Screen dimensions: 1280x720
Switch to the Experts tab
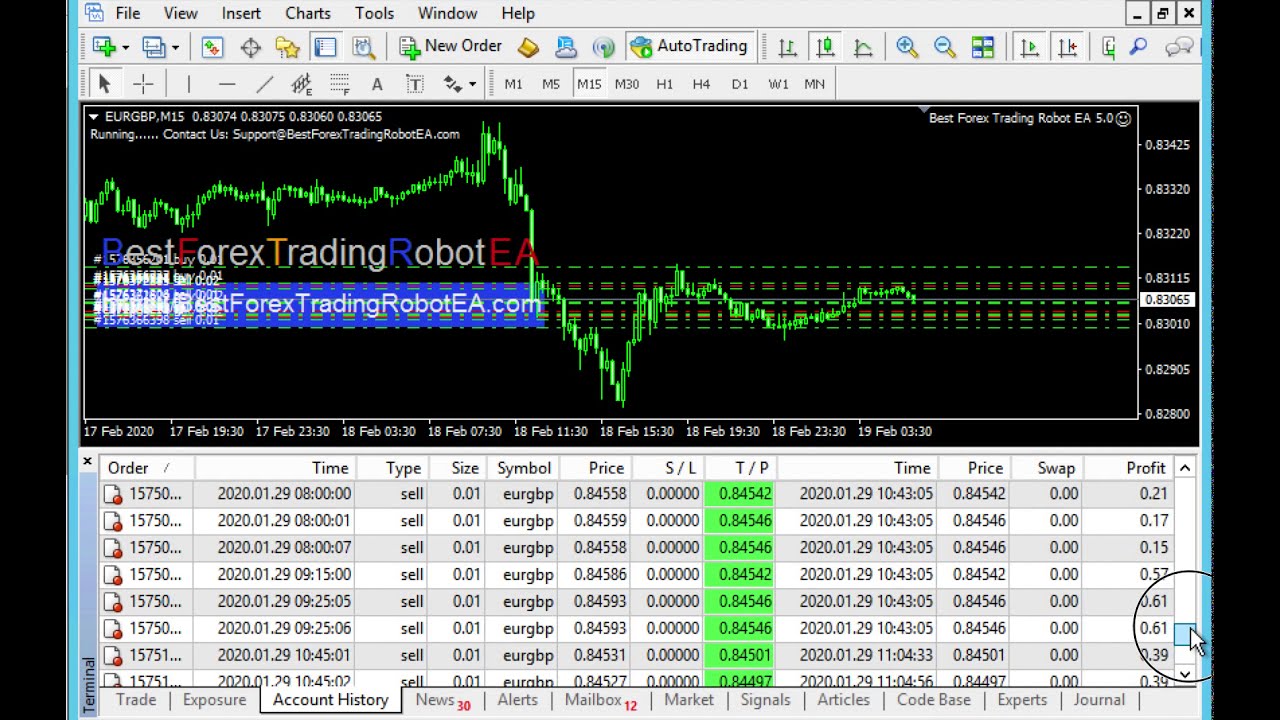pyautogui.click(x=1022, y=700)
